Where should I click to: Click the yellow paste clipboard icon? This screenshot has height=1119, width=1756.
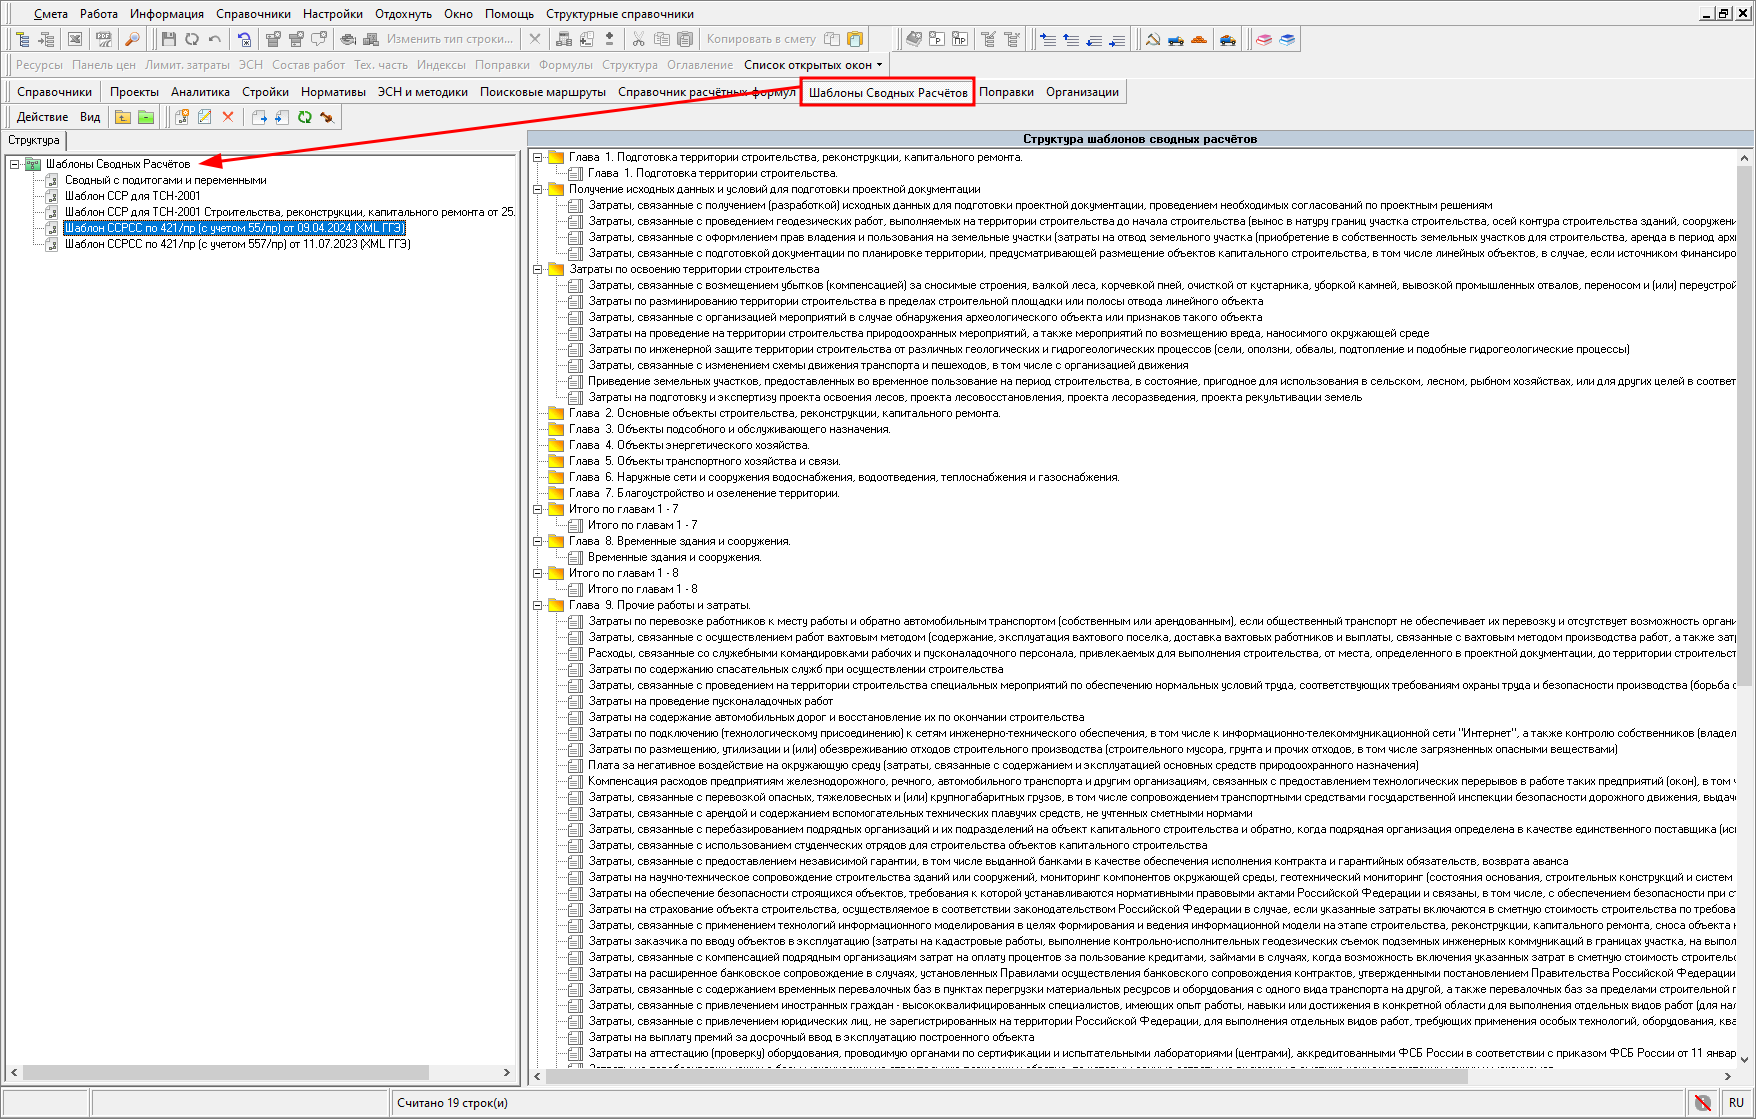(855, 39)
